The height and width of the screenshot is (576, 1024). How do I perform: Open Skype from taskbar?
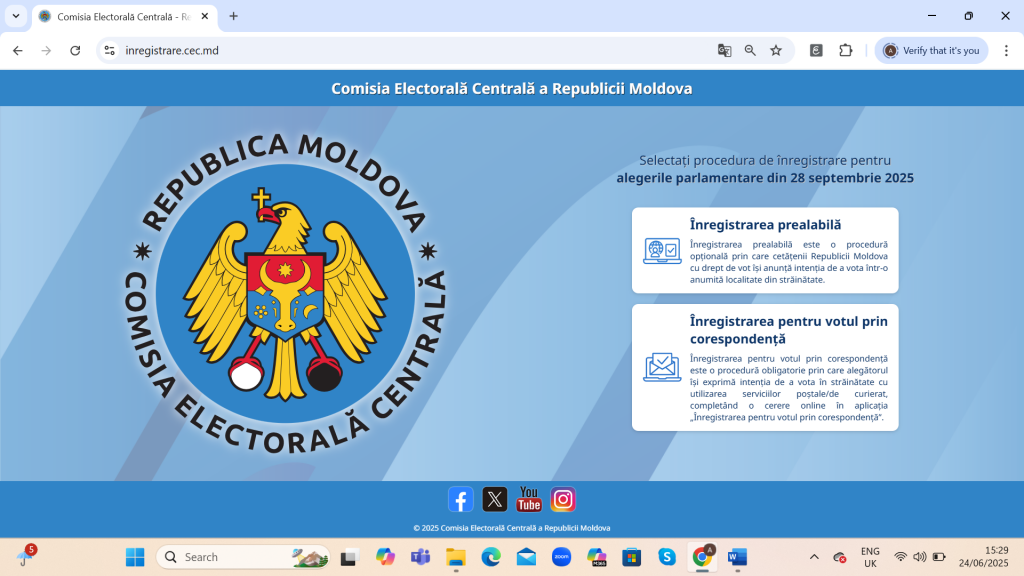667,557
